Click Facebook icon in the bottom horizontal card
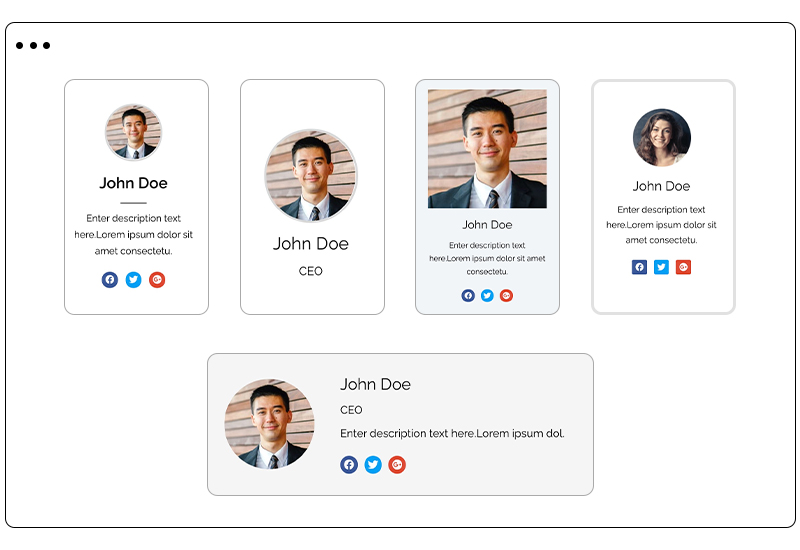The height and width of the screenshot is (550, 800). 349,465
